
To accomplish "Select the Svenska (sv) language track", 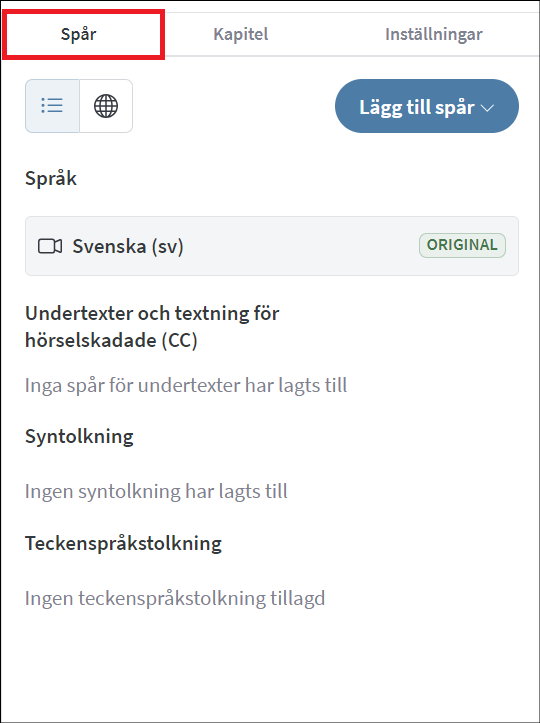I will pos(272,246).
